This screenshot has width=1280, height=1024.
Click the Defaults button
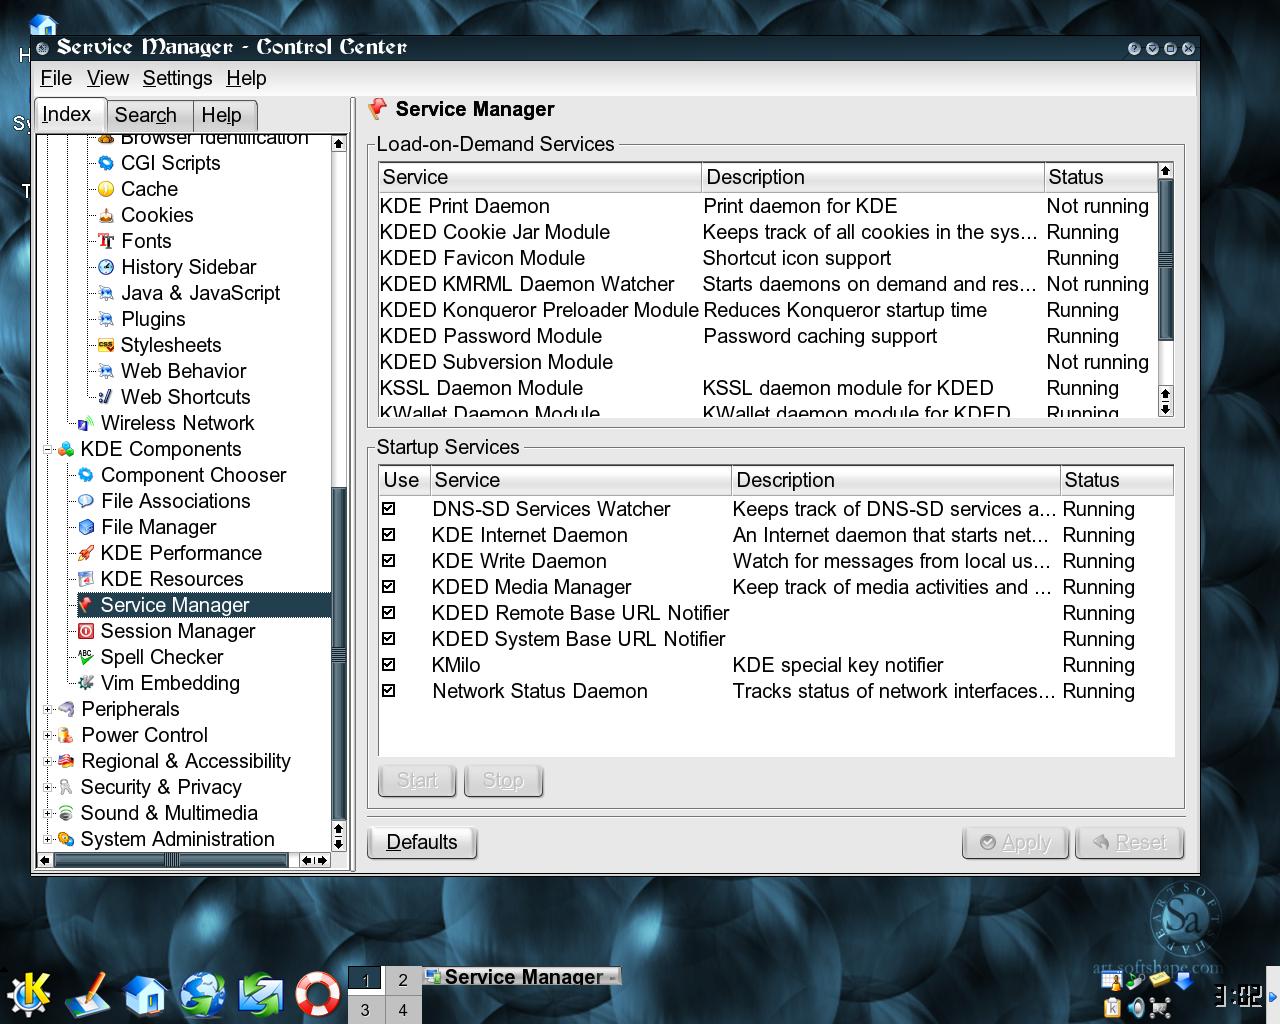422,842
